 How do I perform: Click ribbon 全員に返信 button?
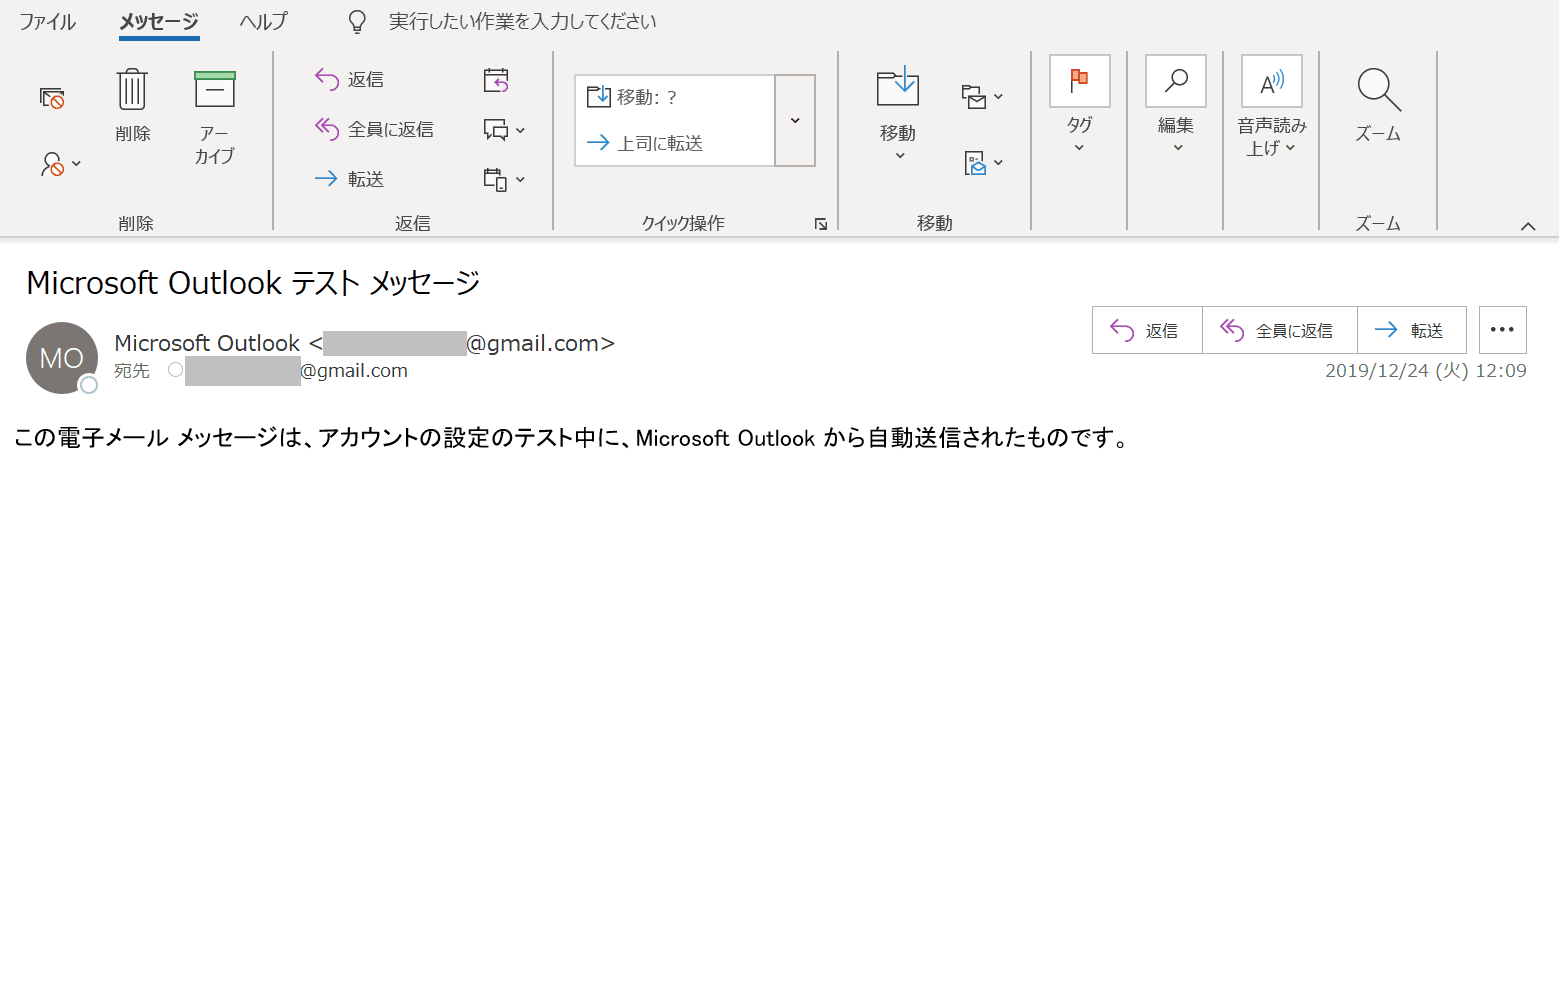click(374, 129)
